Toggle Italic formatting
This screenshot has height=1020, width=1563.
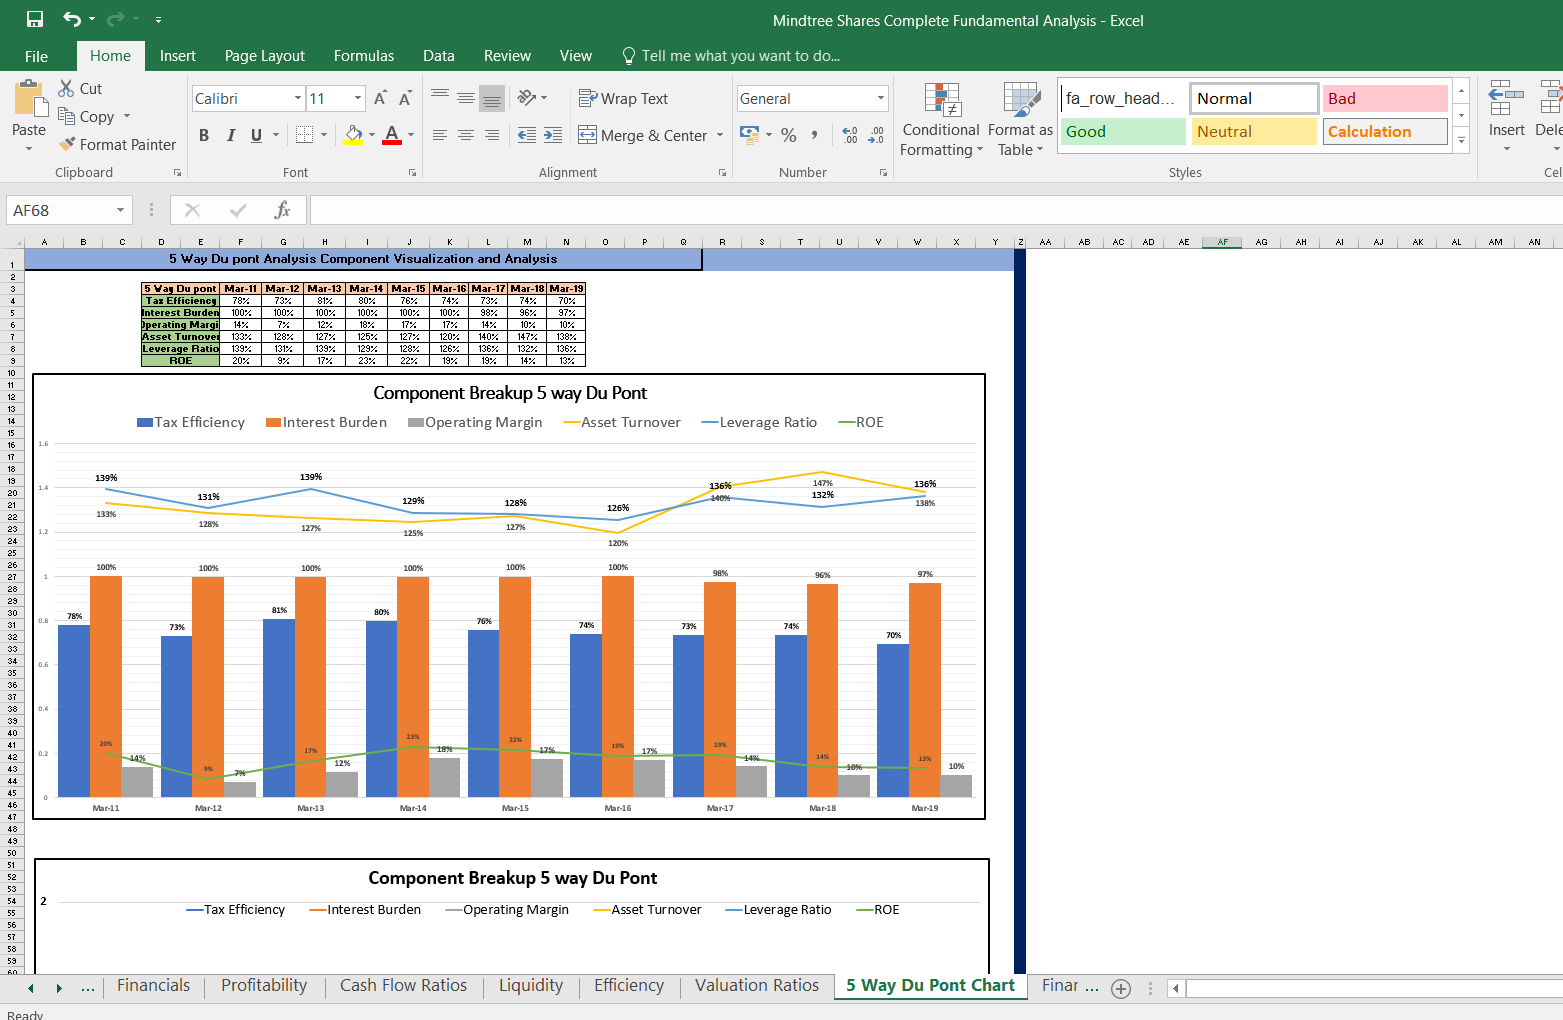click(x=231, y=135)
